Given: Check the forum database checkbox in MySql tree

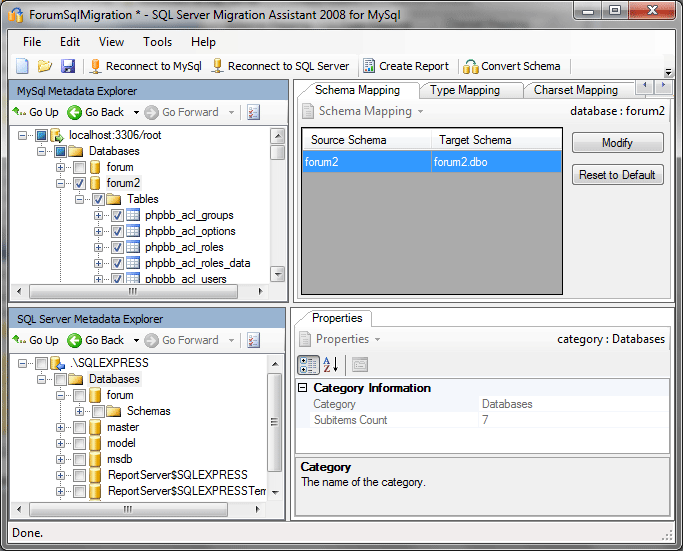Looking at the screenshot, I should tap(82, 167).
